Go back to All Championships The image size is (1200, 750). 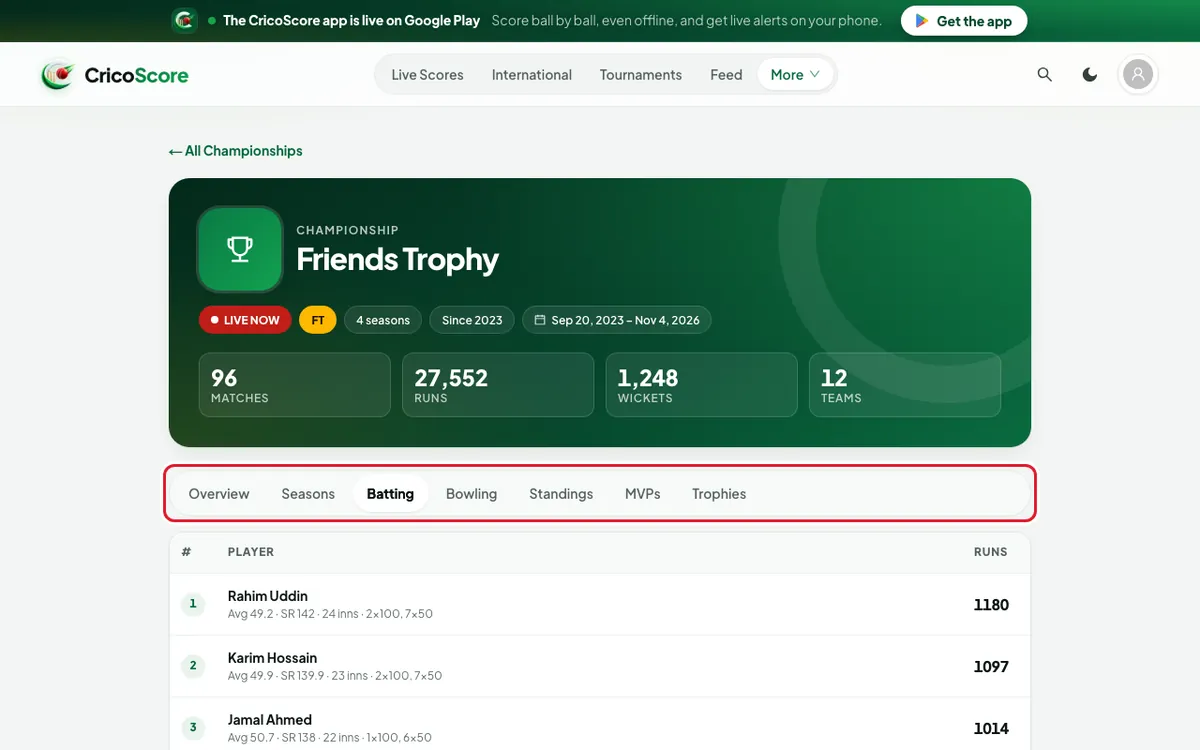click(x=236, y=151)
